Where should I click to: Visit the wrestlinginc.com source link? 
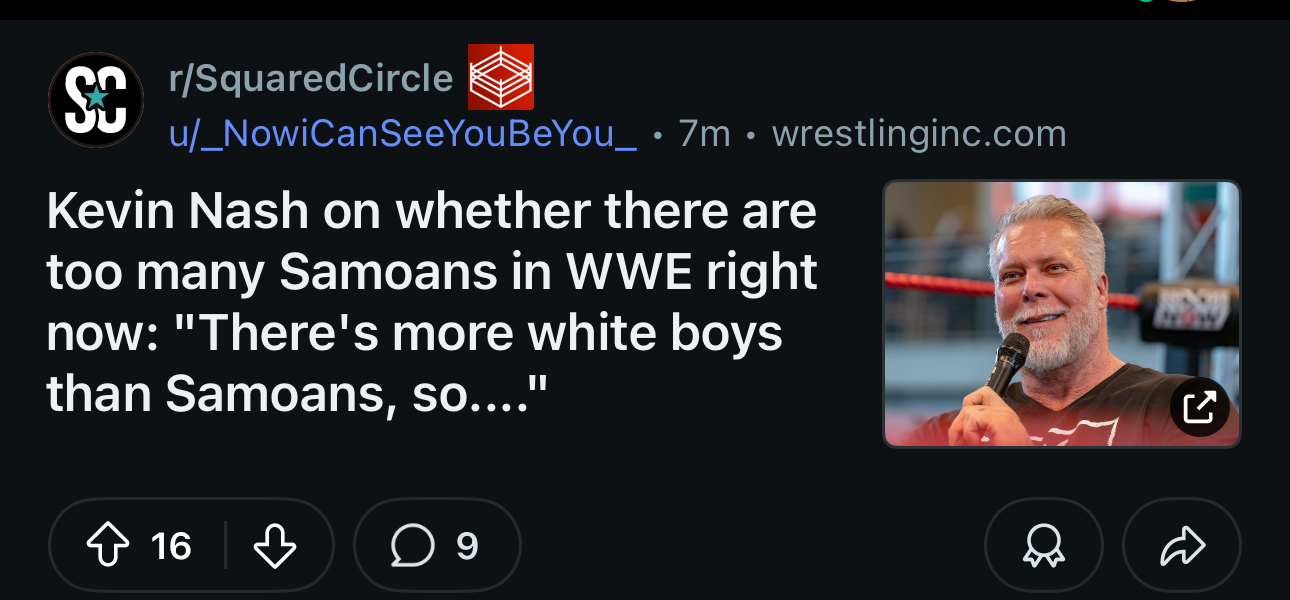click(x=919, y=134)
